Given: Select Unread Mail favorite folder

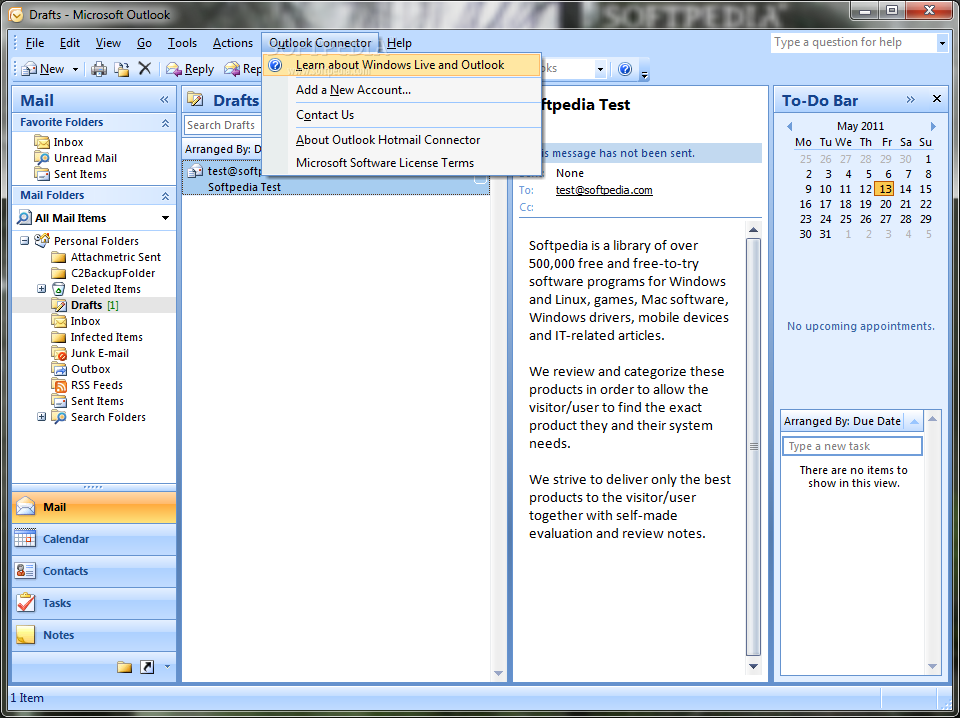Looking at the screenshot, I should pos(85,158).
